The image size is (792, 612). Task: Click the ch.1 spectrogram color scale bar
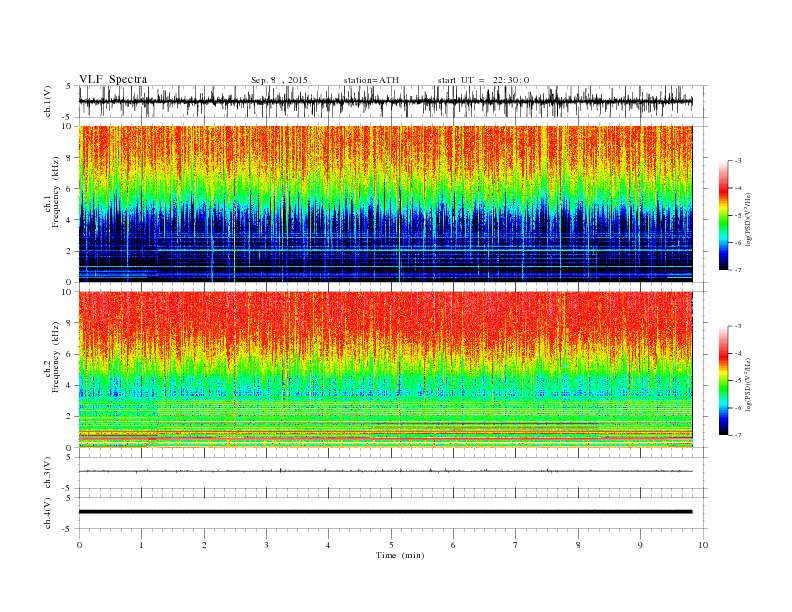723,215
